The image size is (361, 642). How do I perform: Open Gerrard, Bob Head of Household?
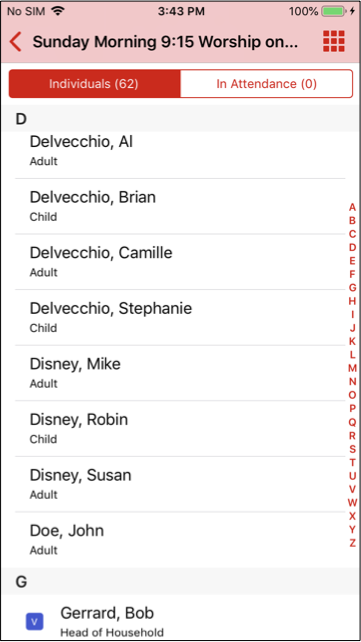pos(180,618)
